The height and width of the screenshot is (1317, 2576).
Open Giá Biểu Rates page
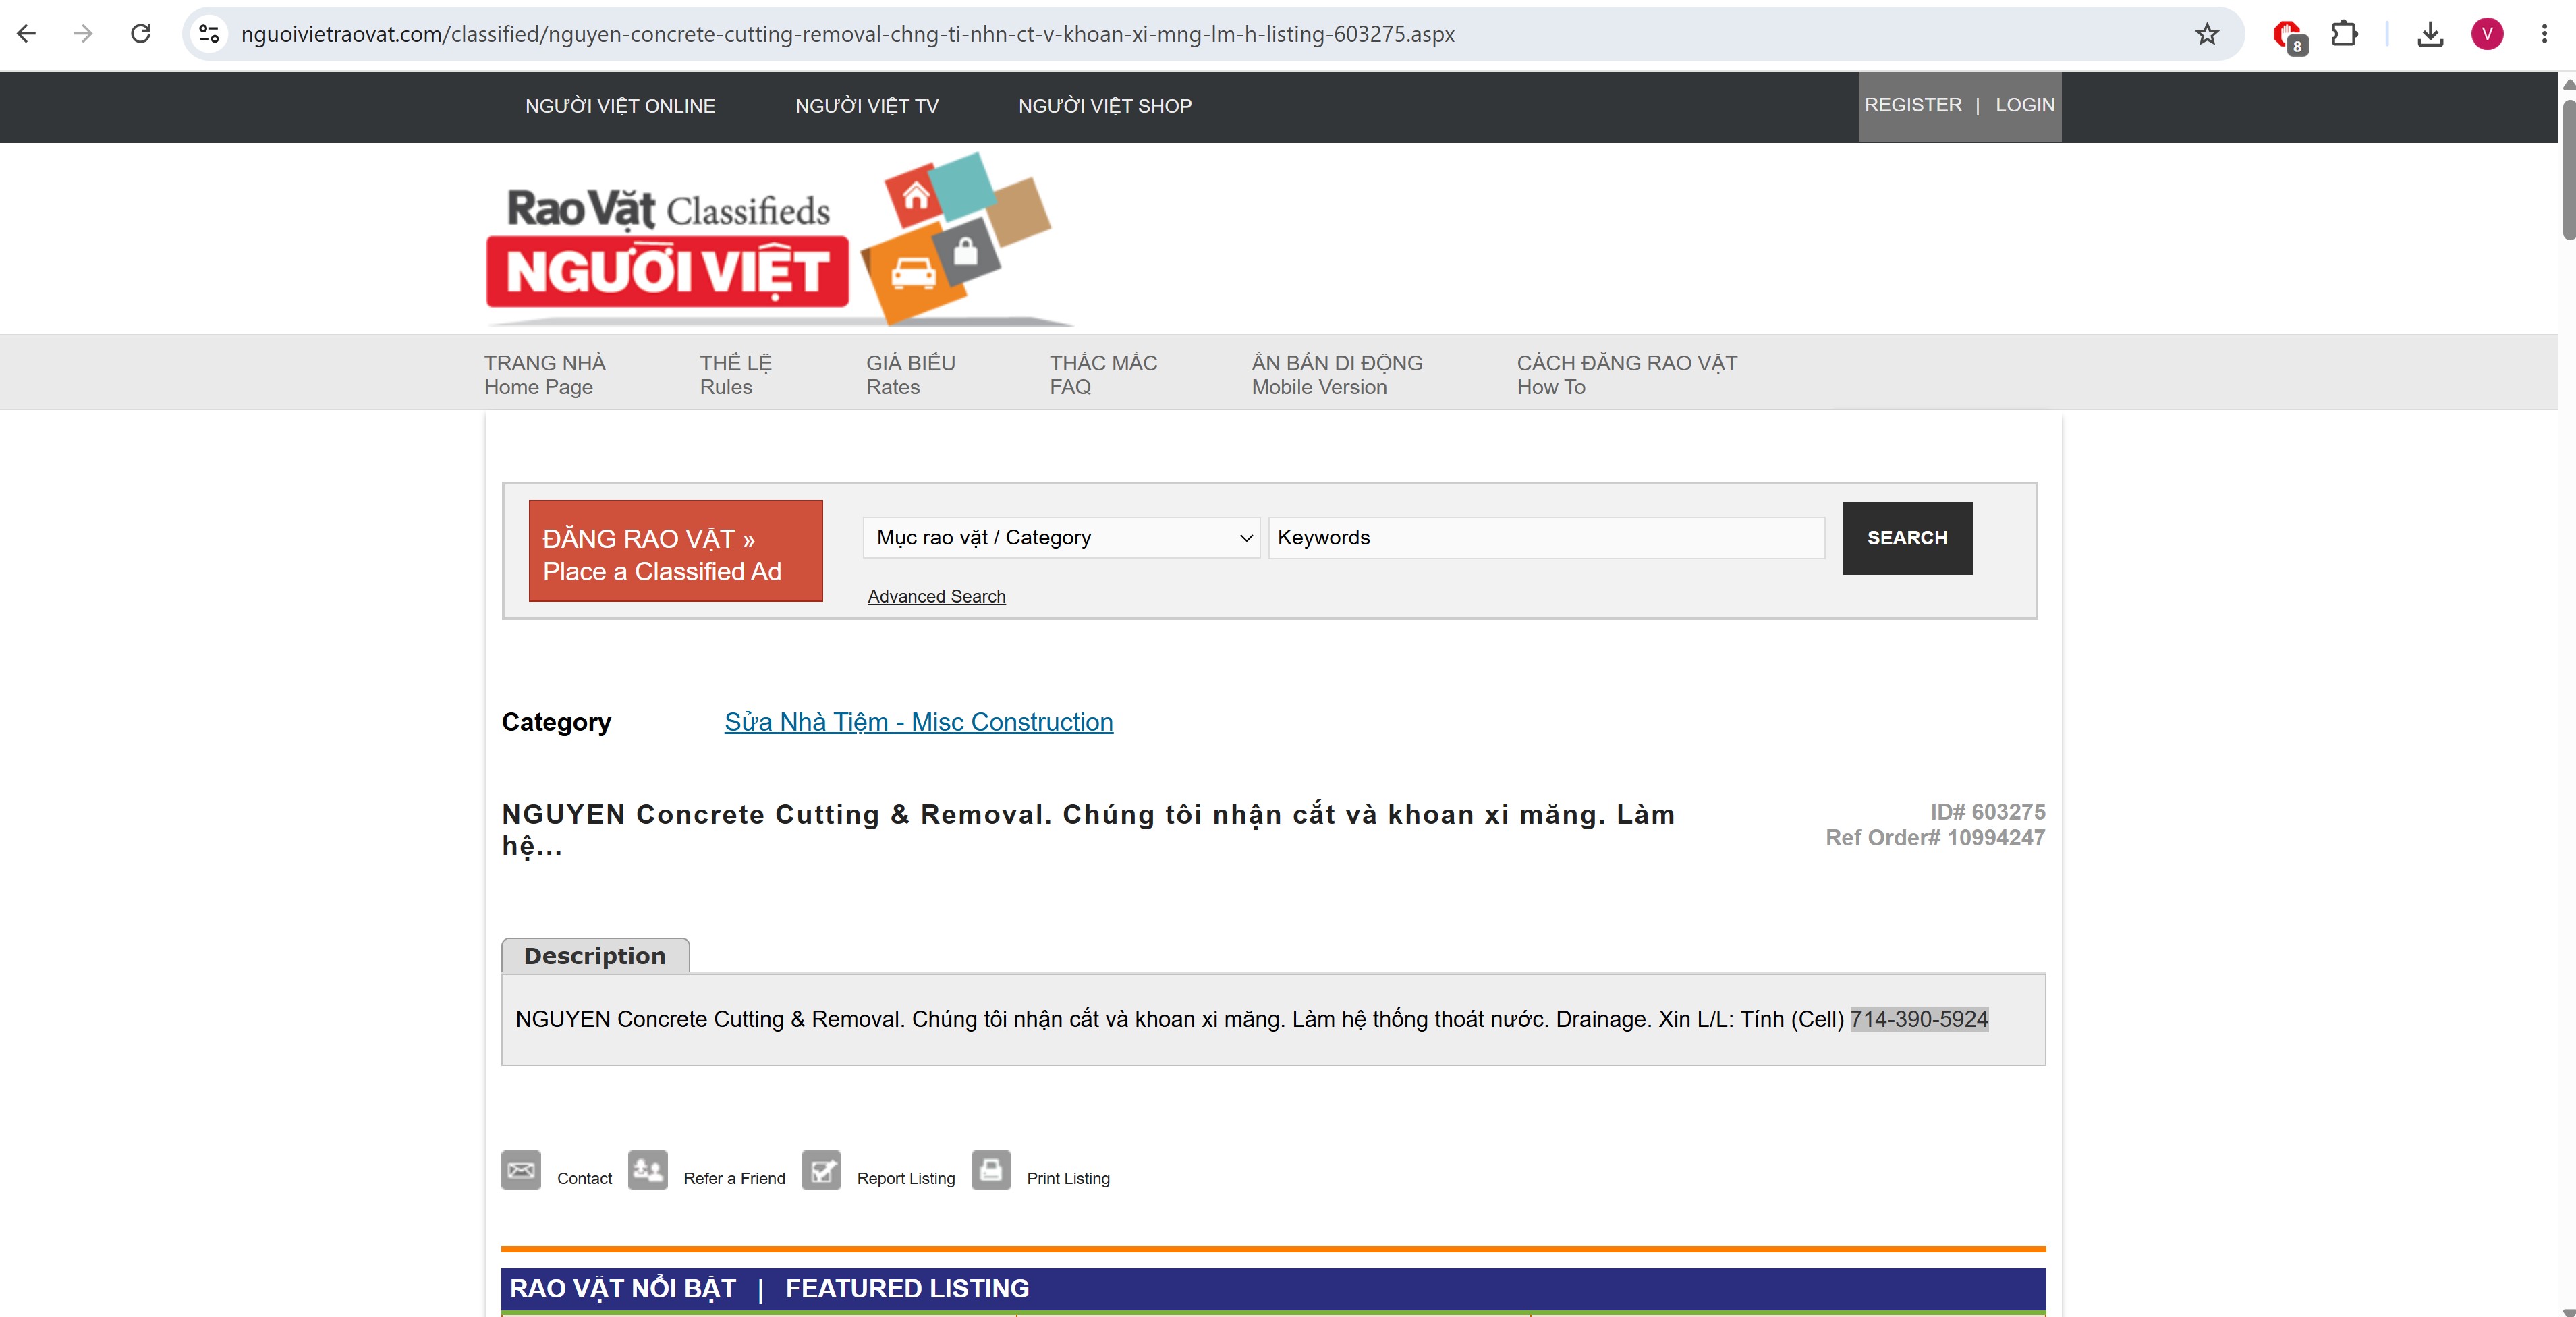[x=911, y=374]
